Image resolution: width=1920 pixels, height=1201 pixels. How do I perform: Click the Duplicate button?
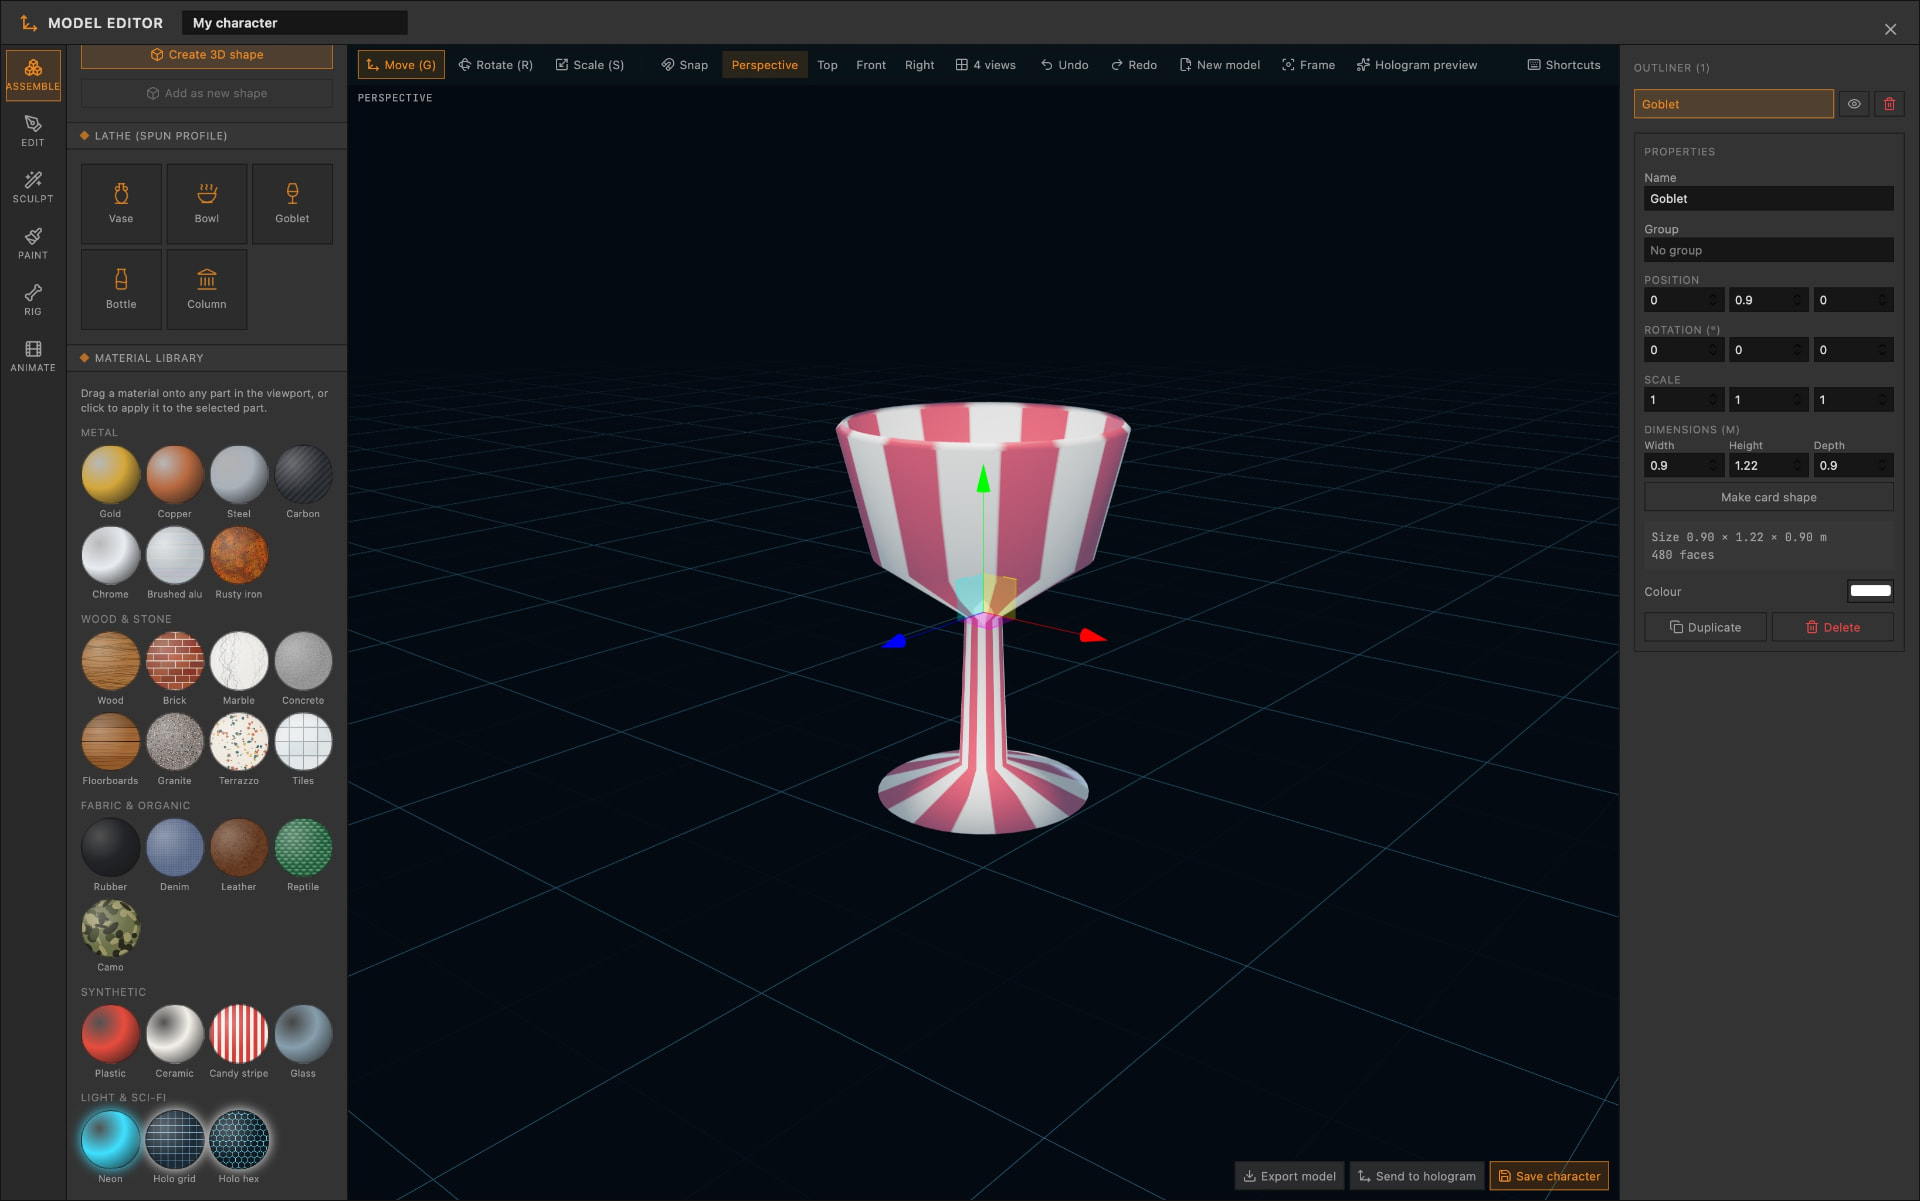[1705, 627]
